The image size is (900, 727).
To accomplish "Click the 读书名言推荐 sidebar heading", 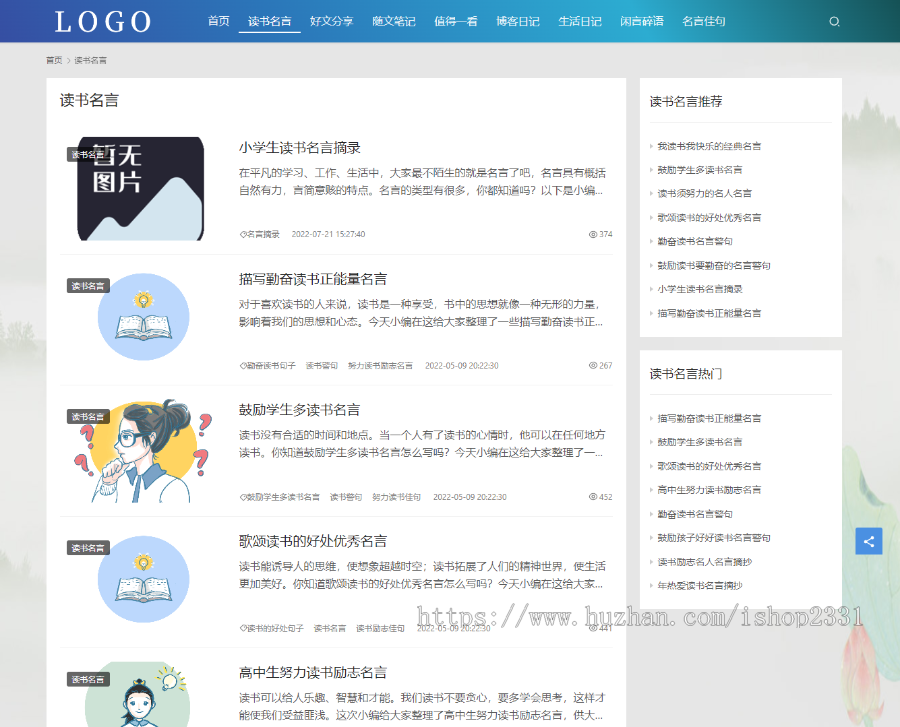I will [x=686, y=102].
